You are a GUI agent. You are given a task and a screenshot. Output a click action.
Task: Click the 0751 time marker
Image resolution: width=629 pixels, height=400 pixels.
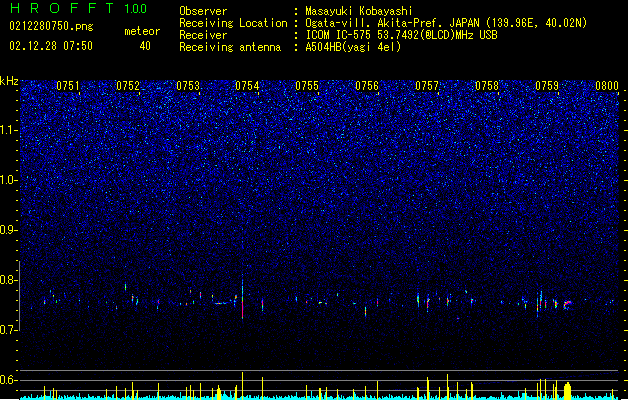tap(68, 86)
